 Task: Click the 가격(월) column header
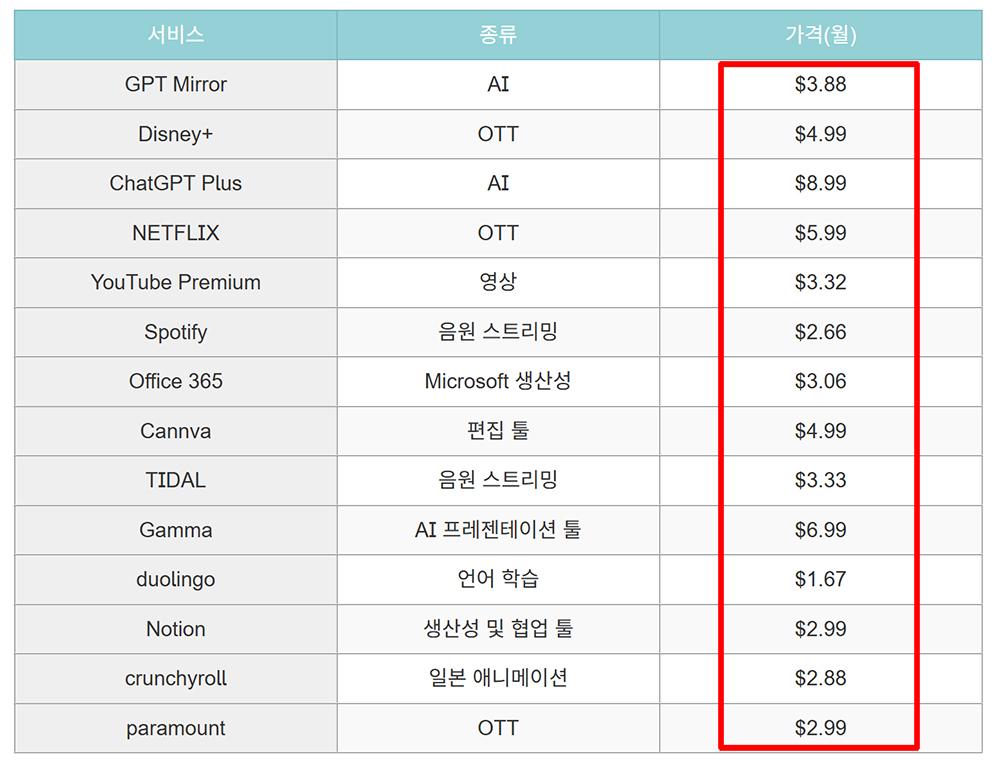[821, 34]
